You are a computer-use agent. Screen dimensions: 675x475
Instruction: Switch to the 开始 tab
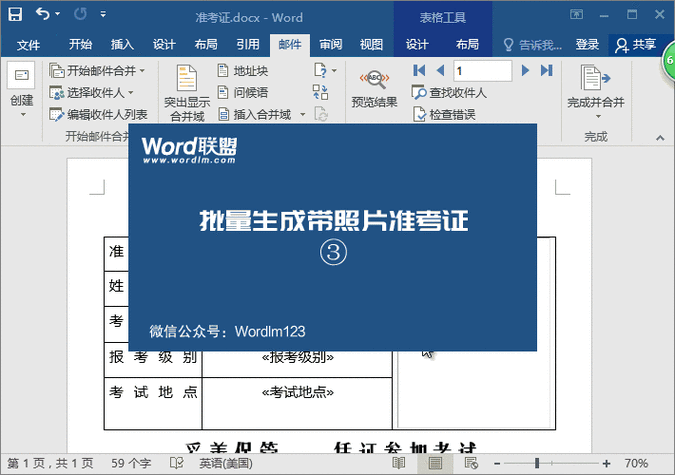click(x=81, y=44)
